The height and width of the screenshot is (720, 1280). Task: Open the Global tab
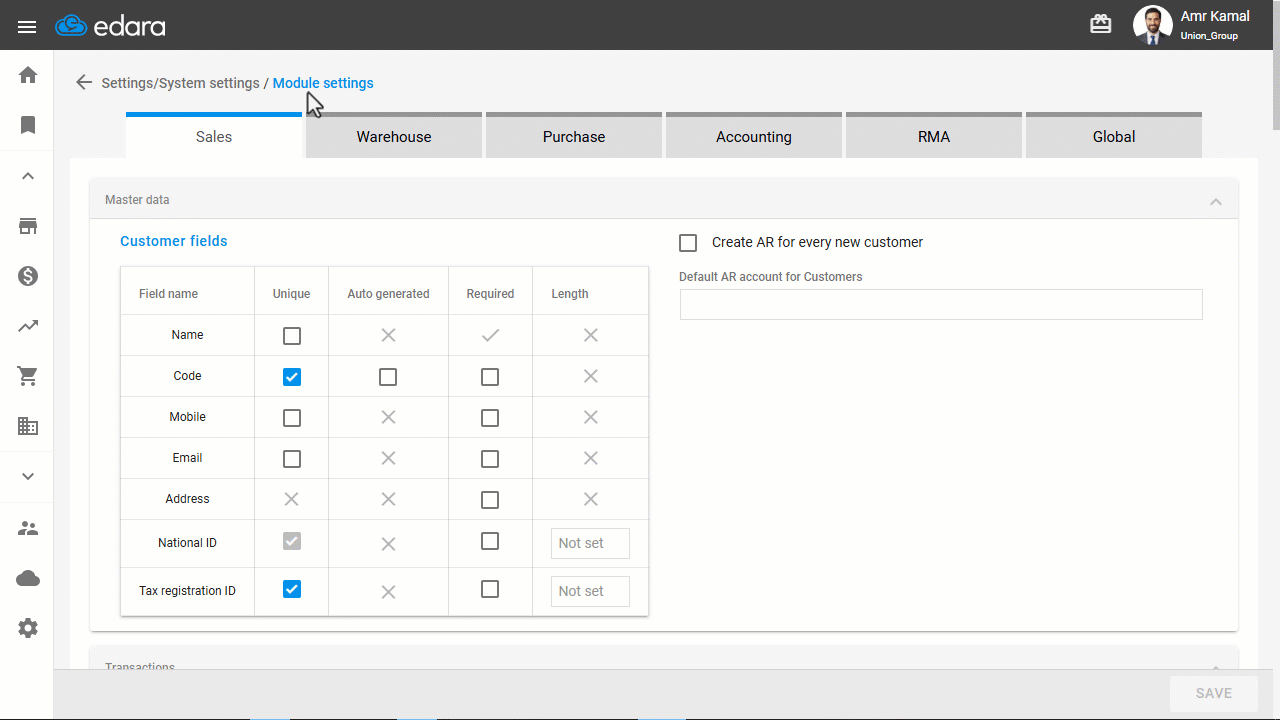tap(1114, 135)
